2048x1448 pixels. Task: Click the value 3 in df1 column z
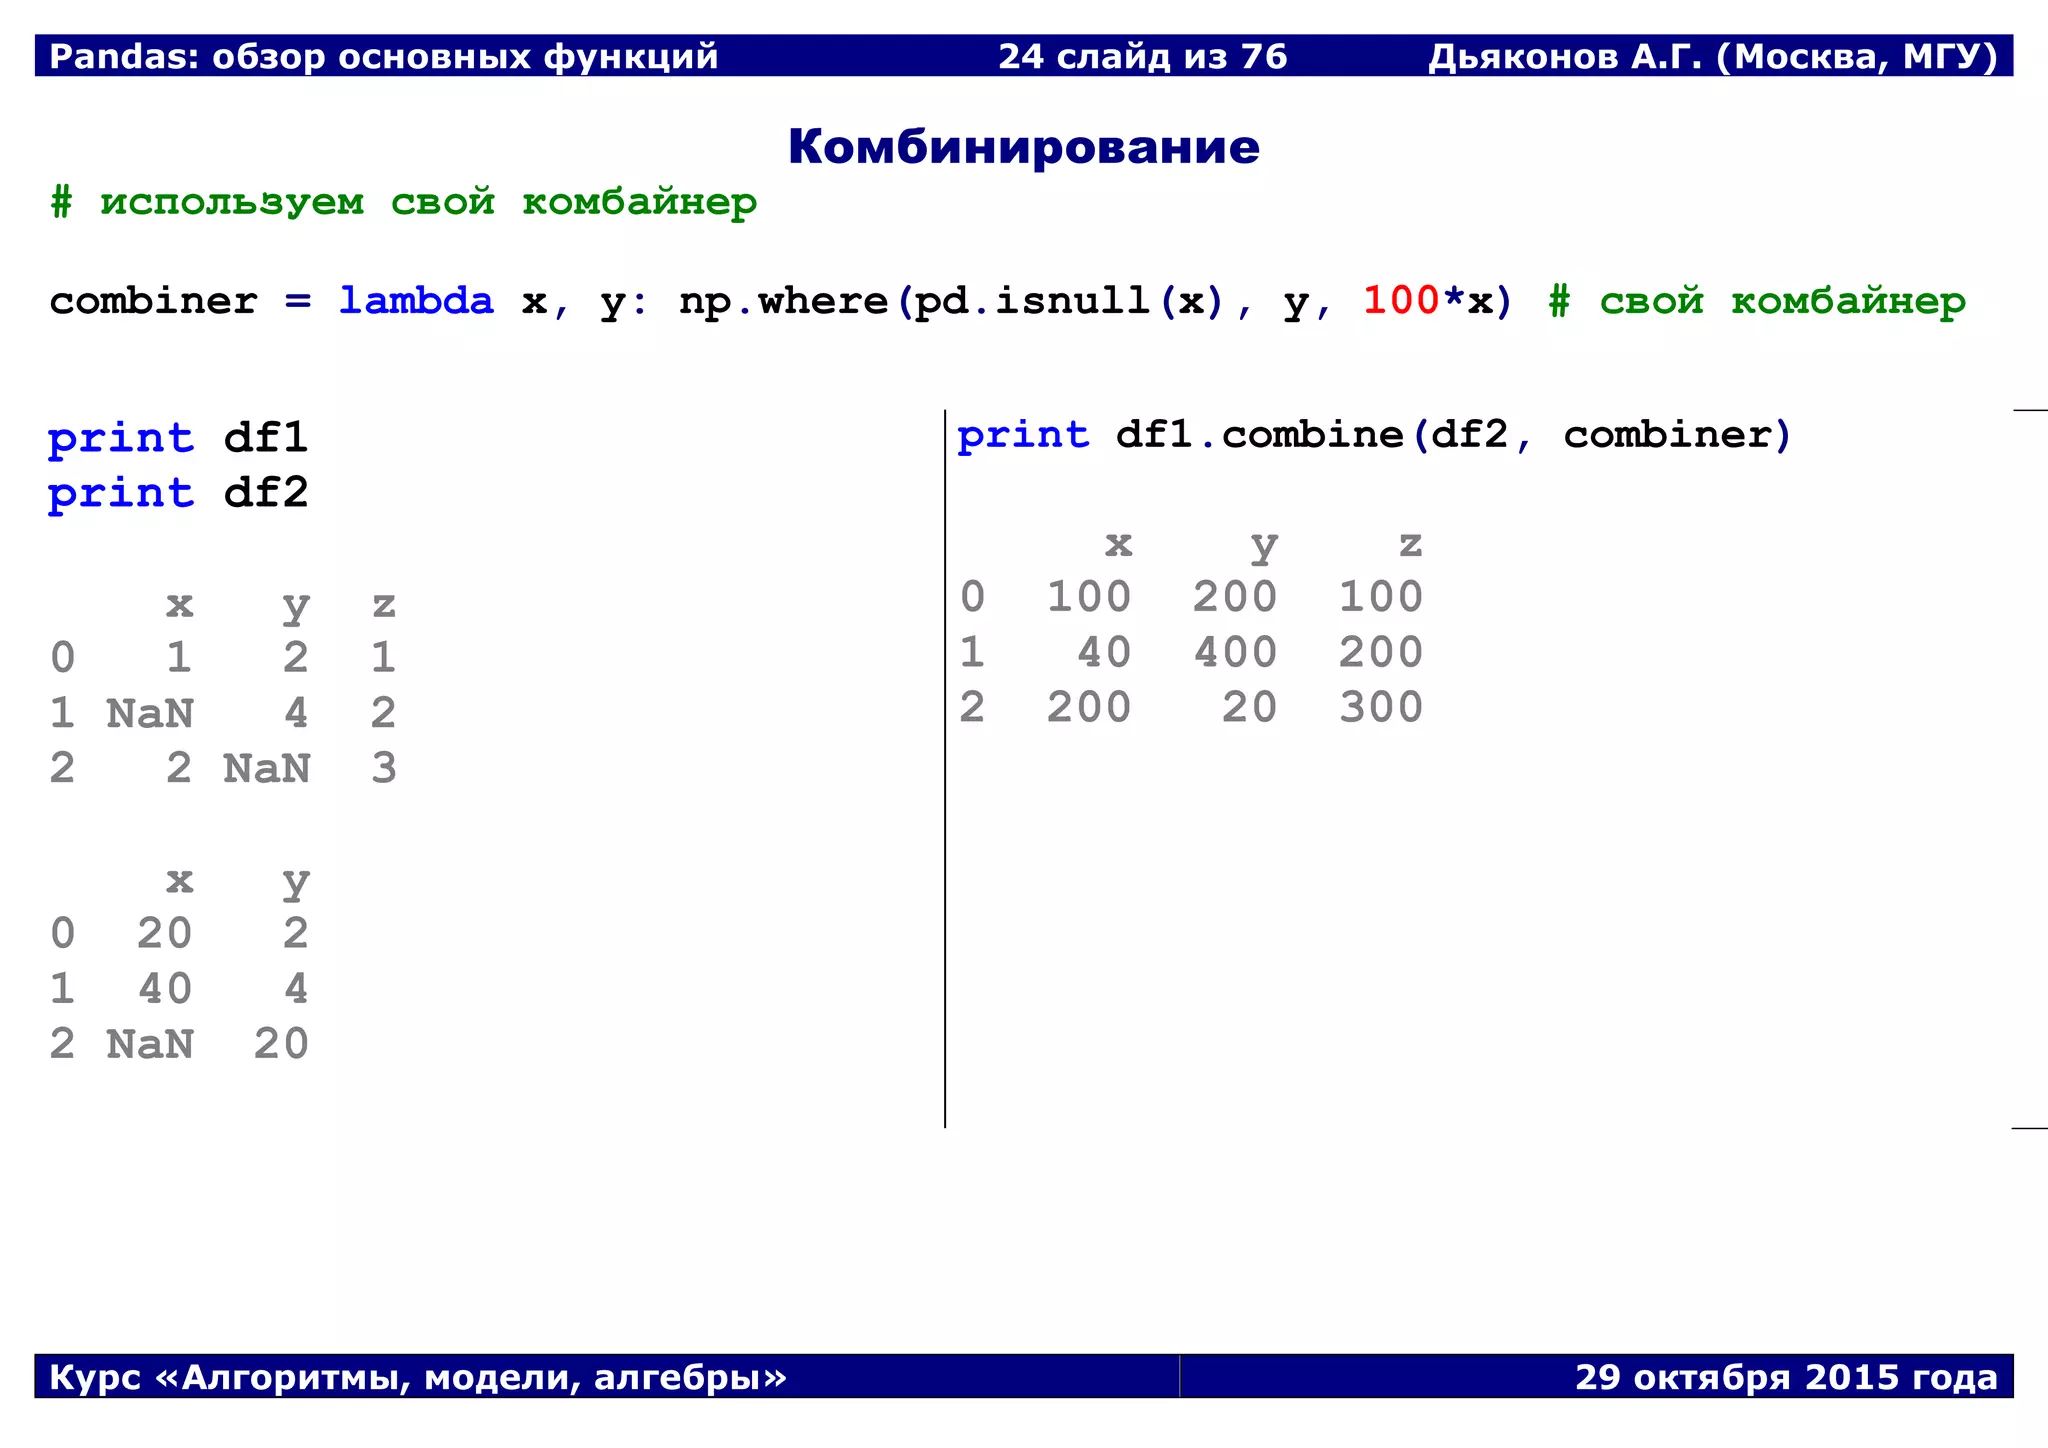coord(384,769)
